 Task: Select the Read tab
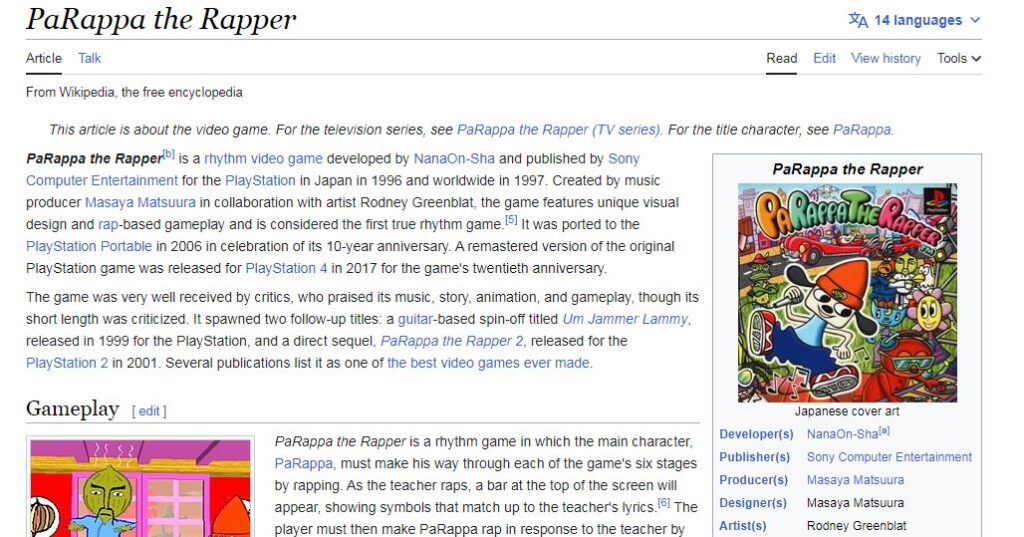pyautogui.click(x=781, y=58)
